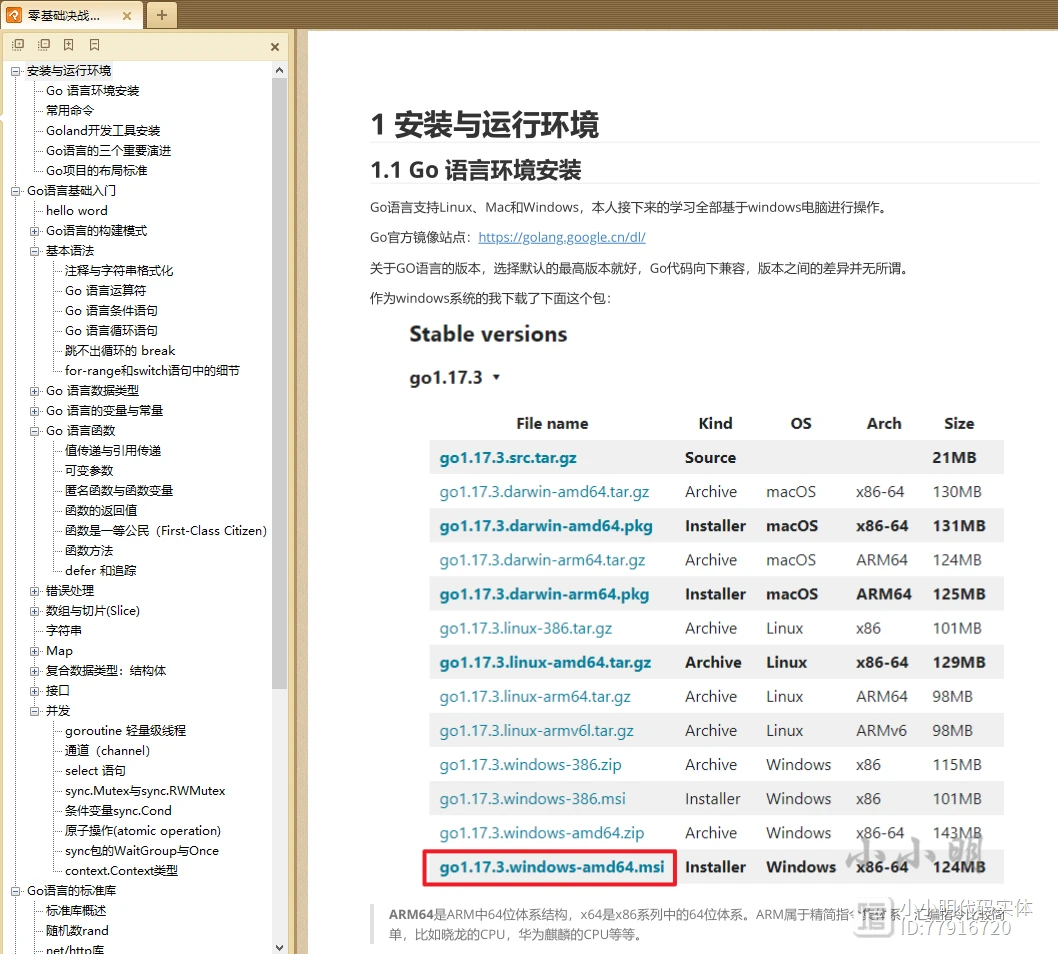Screen dimensions: 1058x954
Task: Collapse the 并发 tree section
Action: pyautogui.click(x=35, y=711)
